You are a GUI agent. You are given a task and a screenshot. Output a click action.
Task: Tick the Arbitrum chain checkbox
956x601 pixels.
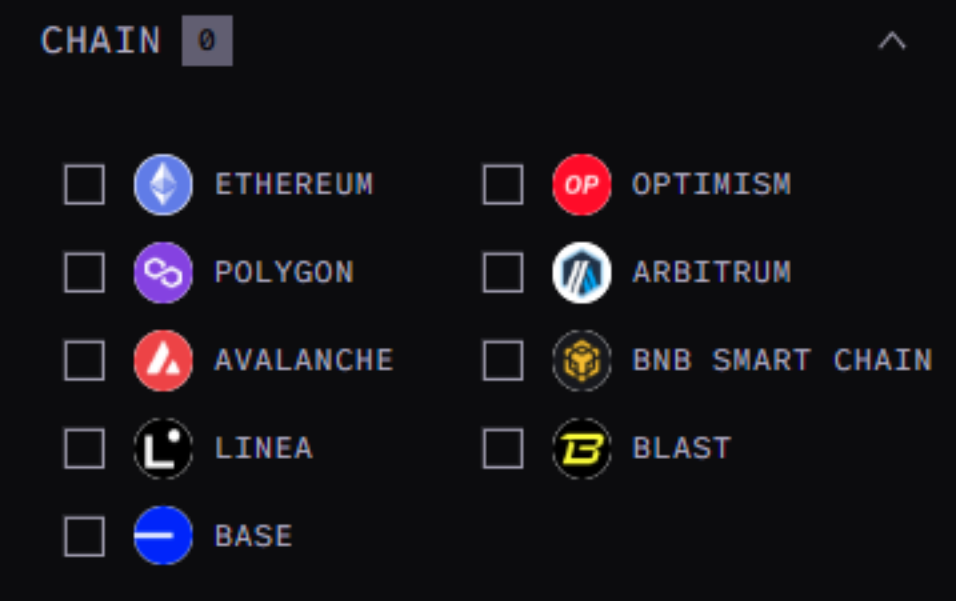click(502, 272)
